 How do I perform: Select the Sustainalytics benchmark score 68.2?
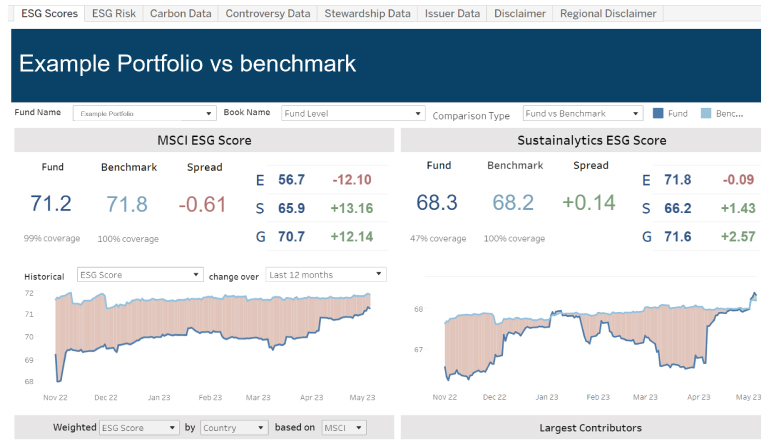coord(513,202)
